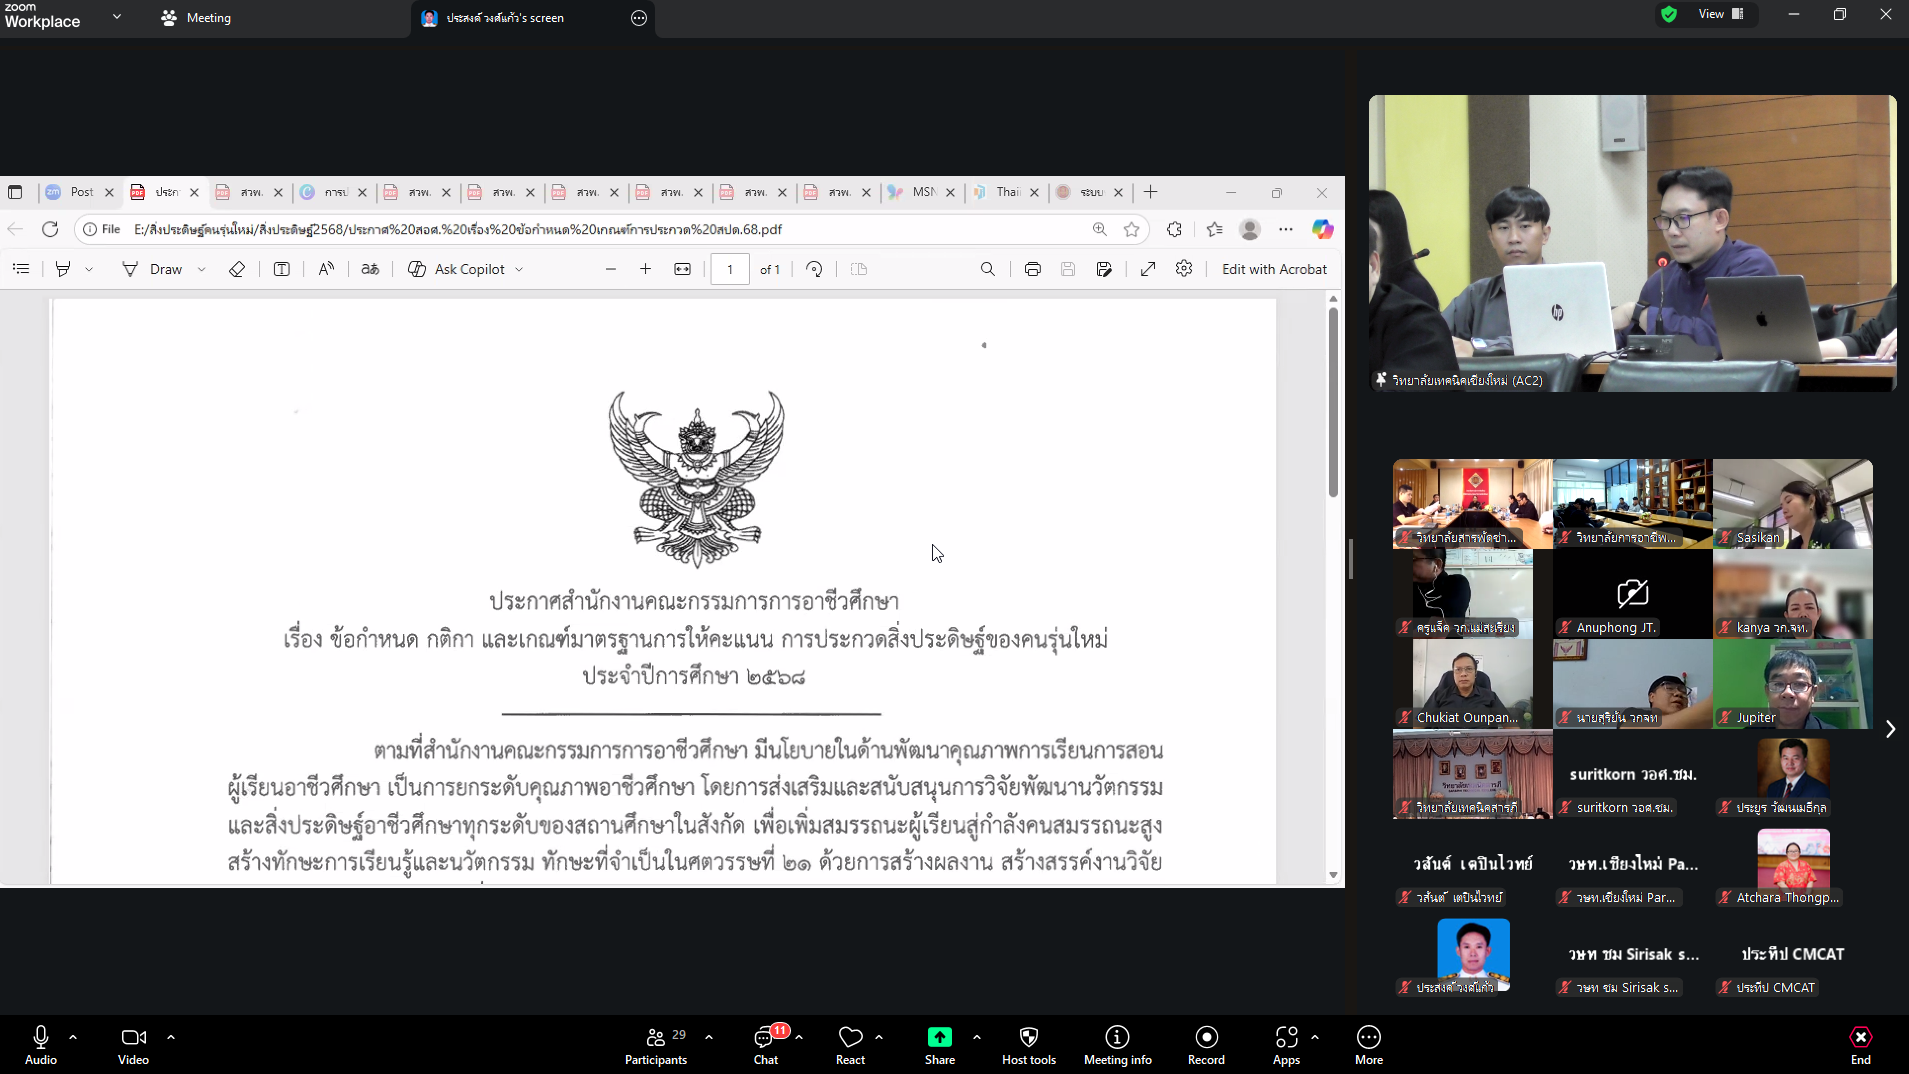Select the Meeting tab
Image resolution: width=1909 pixels, height=1074 pixels.
(197, 18)
